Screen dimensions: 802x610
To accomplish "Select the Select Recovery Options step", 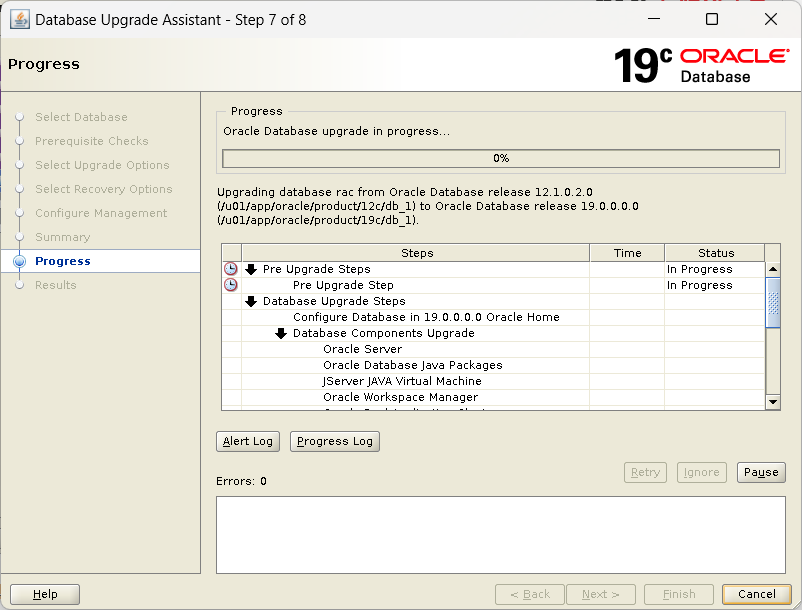I will click(x=104, y=189).
